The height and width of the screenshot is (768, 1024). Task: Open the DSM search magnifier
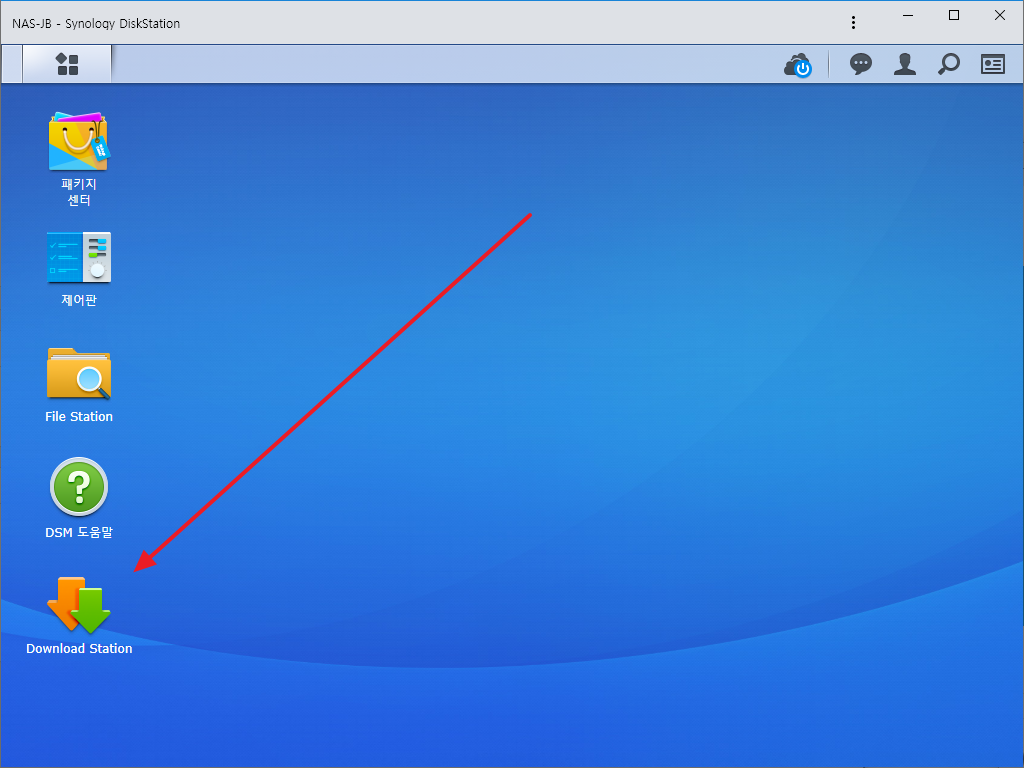(948, 64)
